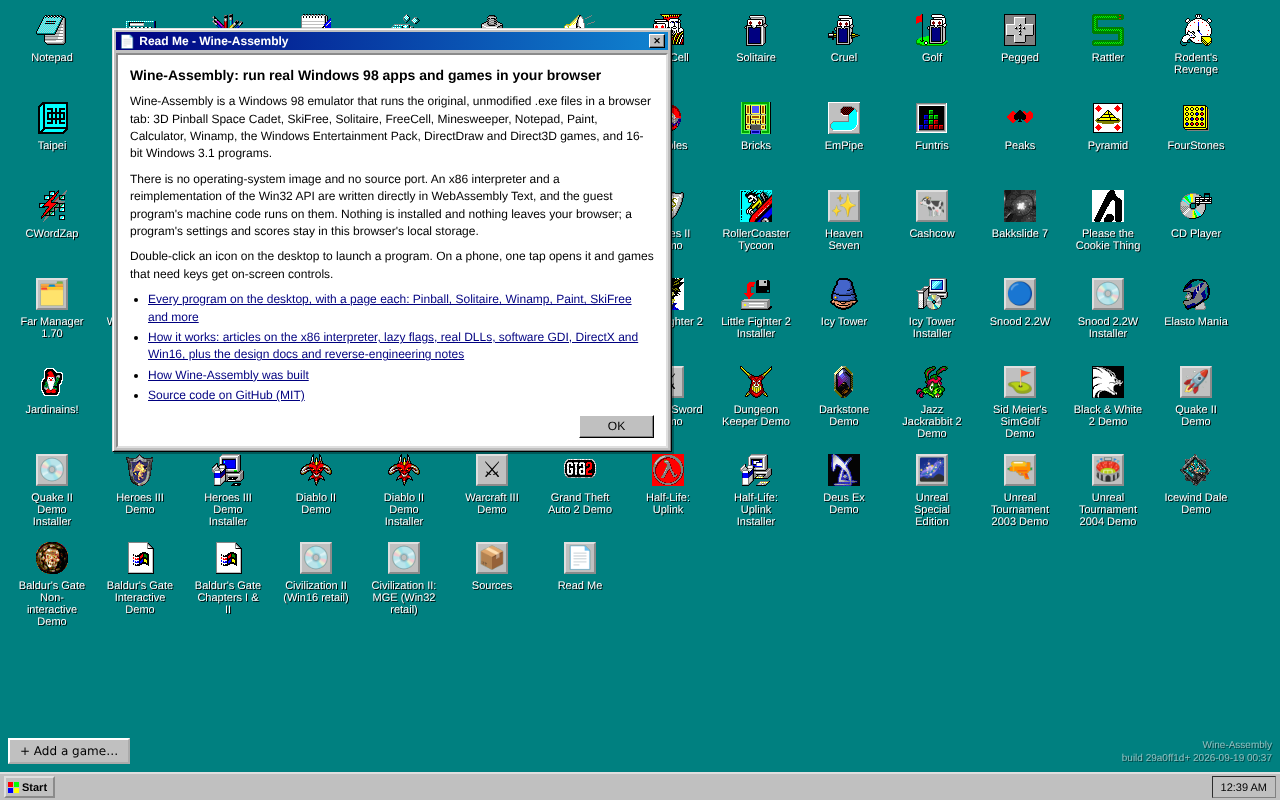
Task: Launch the Snood 2.2W game icon
Action: [1020, 294]
